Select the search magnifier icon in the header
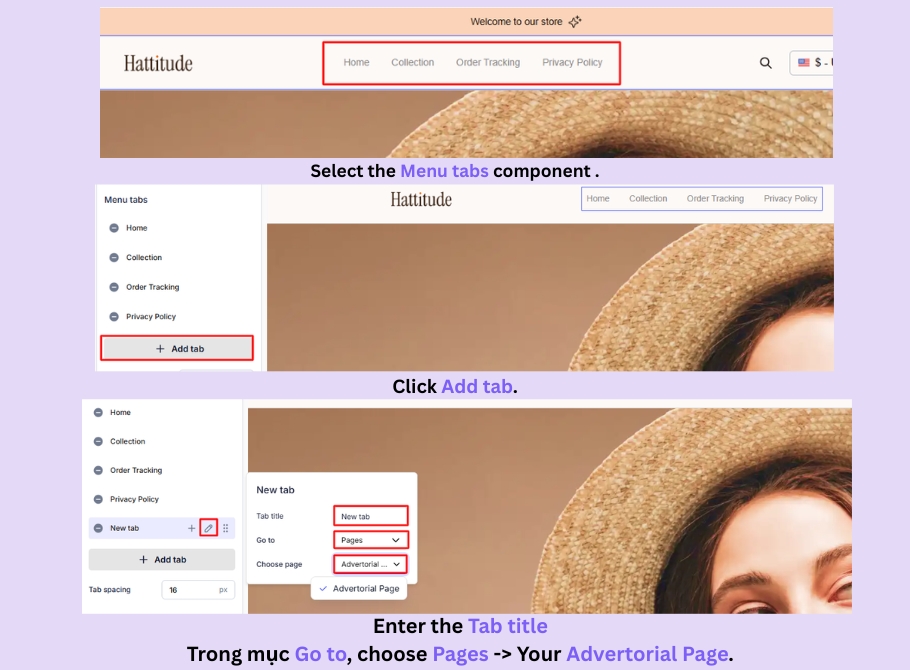Screen dimensions: 910x670 pyautogui.click(x=765, y=63)
